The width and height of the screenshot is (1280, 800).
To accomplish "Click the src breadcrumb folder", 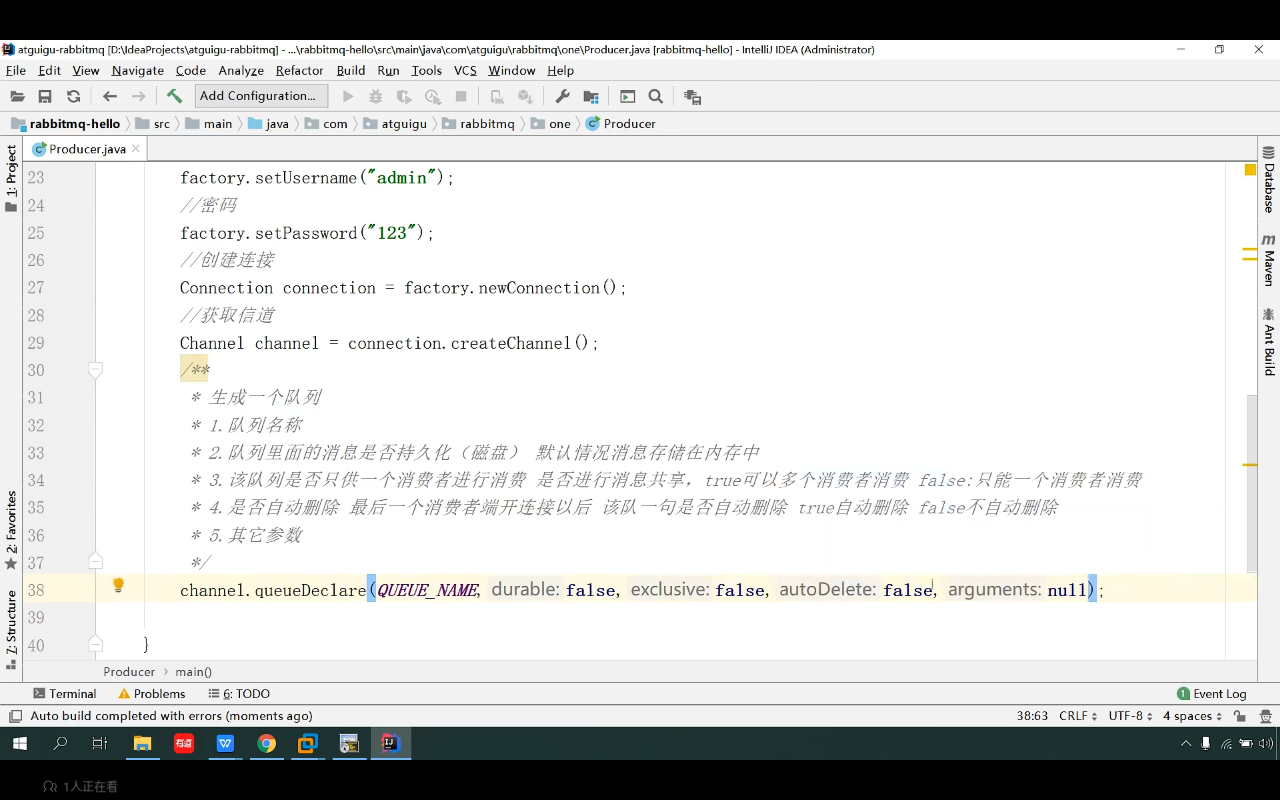I will coord(153,124).
